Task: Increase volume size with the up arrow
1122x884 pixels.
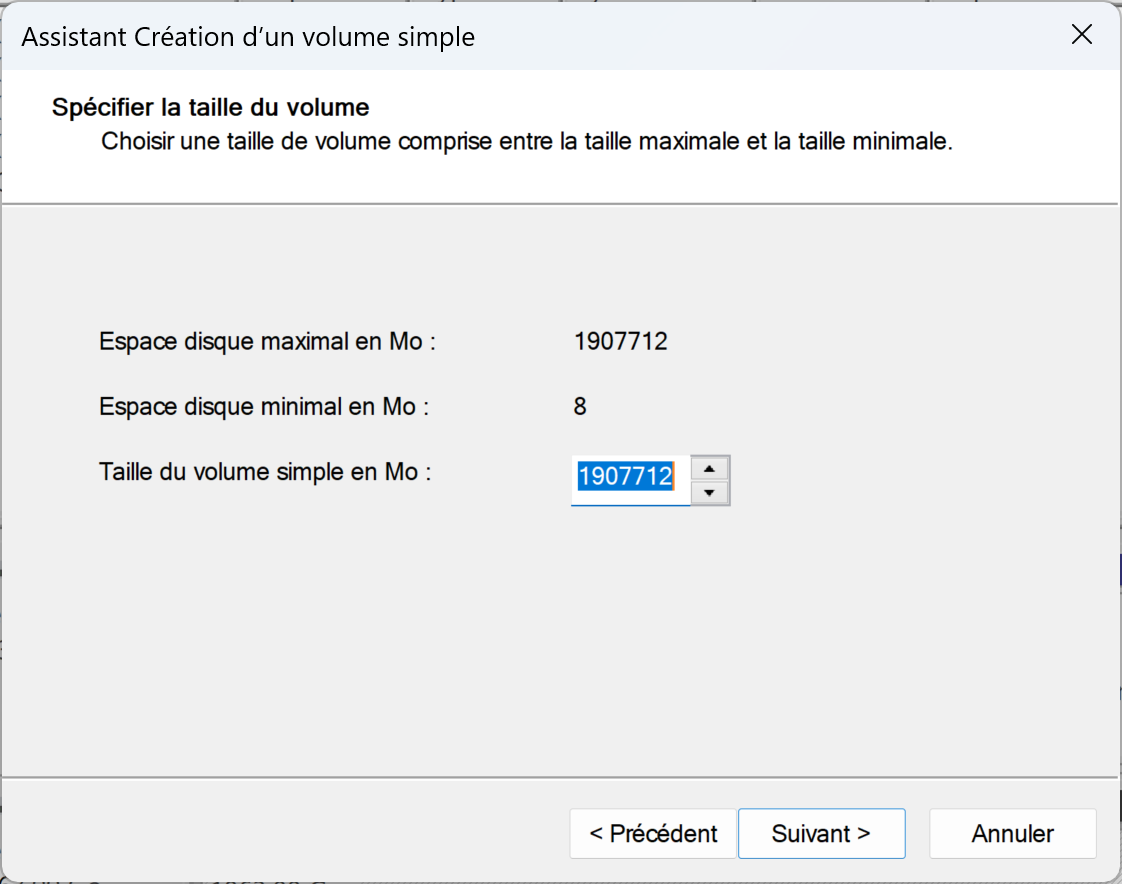Action: [x=709, y=469]
